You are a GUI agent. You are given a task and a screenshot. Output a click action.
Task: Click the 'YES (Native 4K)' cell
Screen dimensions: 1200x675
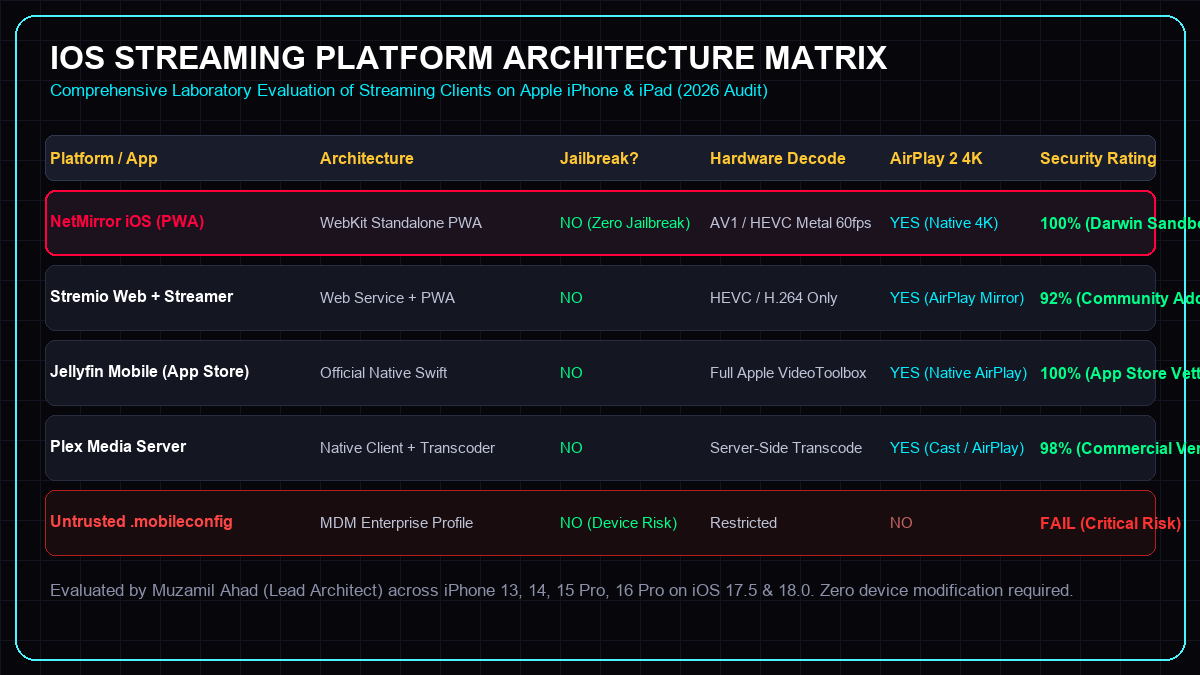[x=944, y=223]
